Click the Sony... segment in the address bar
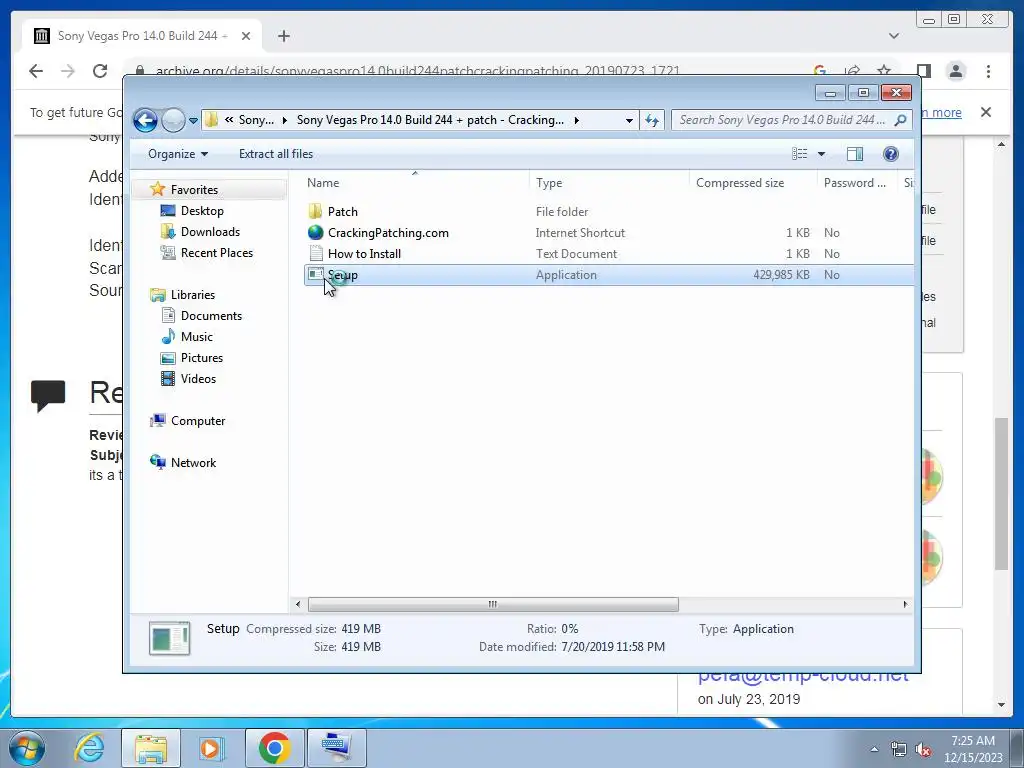Viewport: 1024px width, 768px height. pyautogui.click(x=257, y=120)
